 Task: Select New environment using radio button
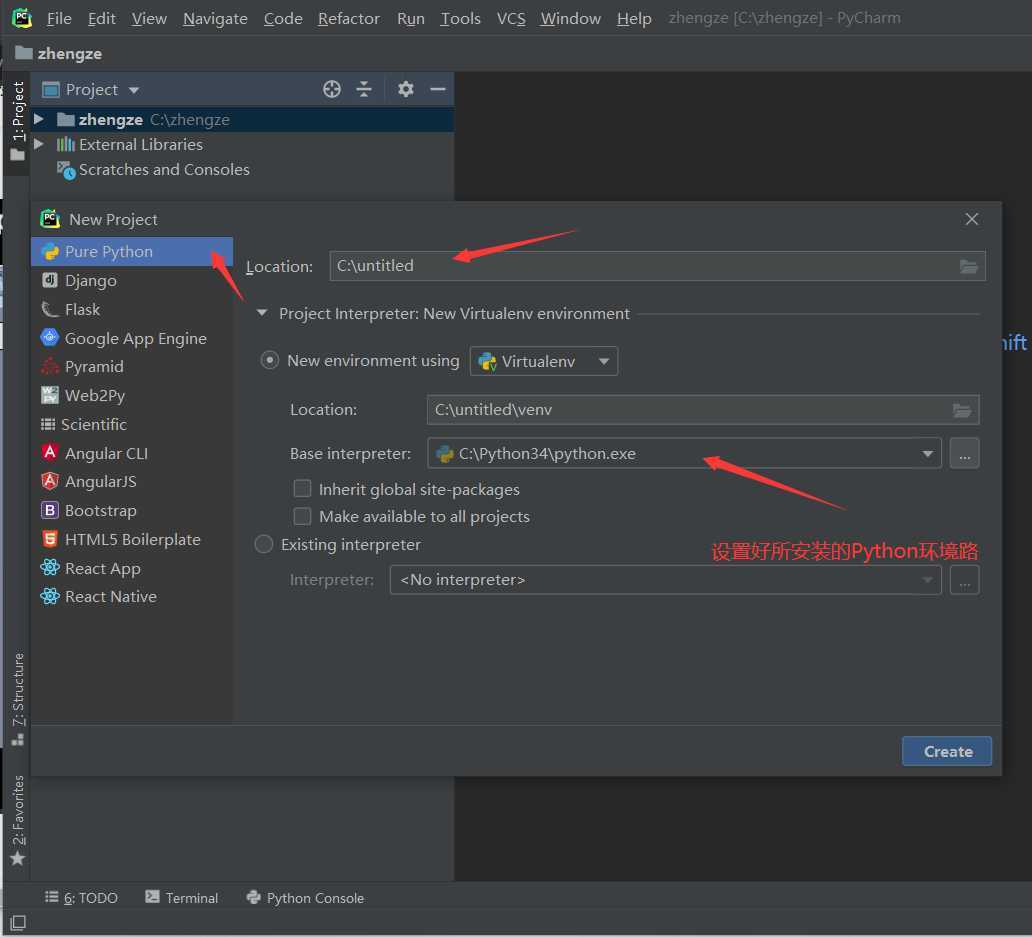pyautogui.click(x=269, y=361)
